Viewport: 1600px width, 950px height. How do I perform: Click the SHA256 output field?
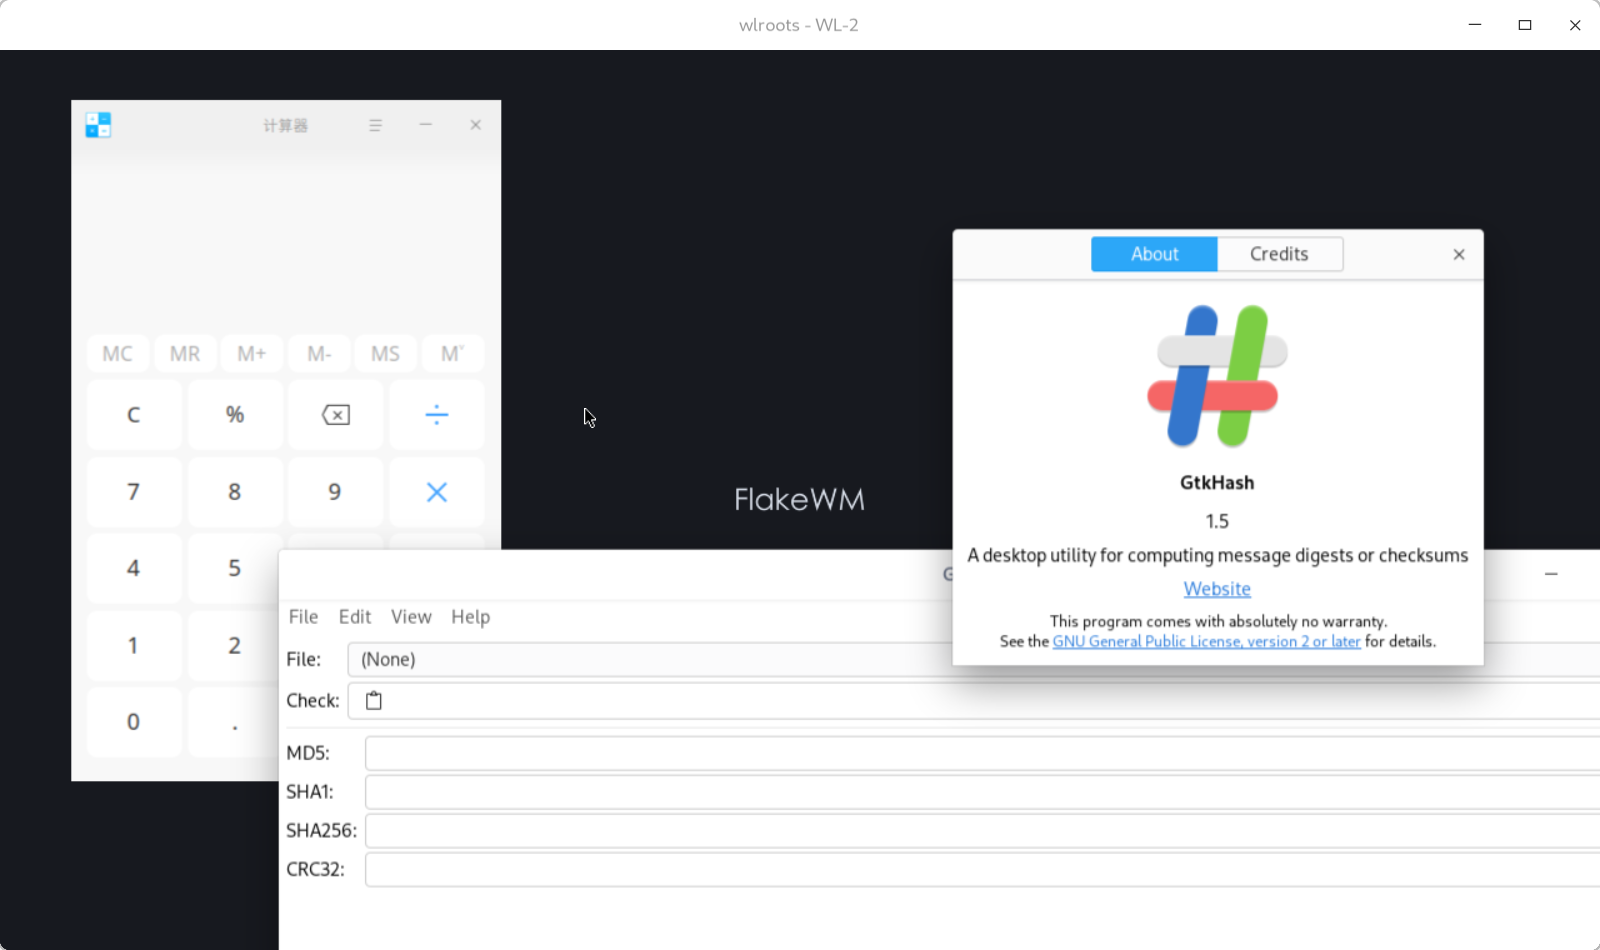coord(983,831)
